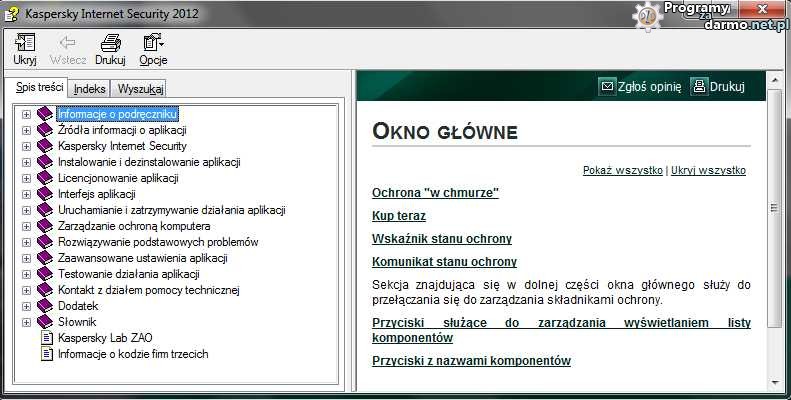
Task: Switch to the Indeks tab
Action: point(90,89)
